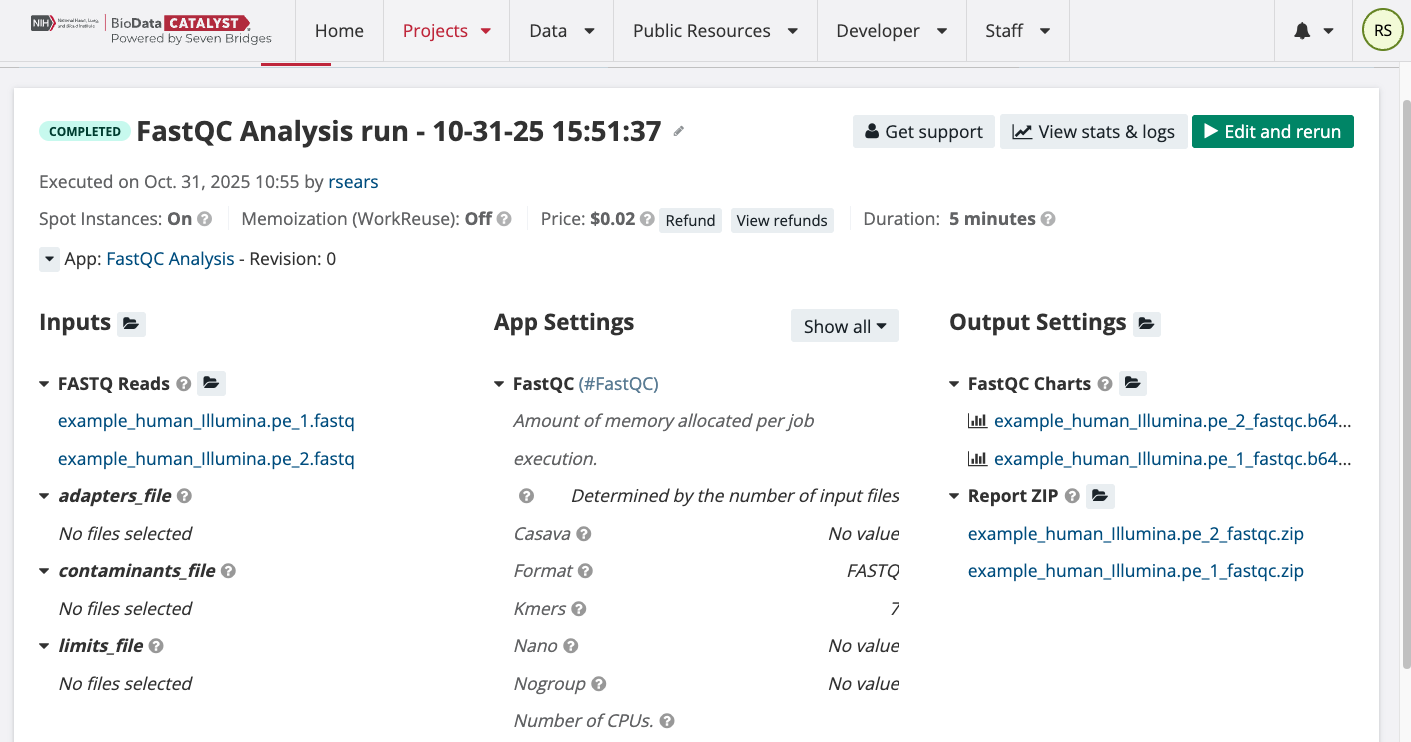
Task: Click folder icon next to Inputs heading
Action: pos(131,323)
